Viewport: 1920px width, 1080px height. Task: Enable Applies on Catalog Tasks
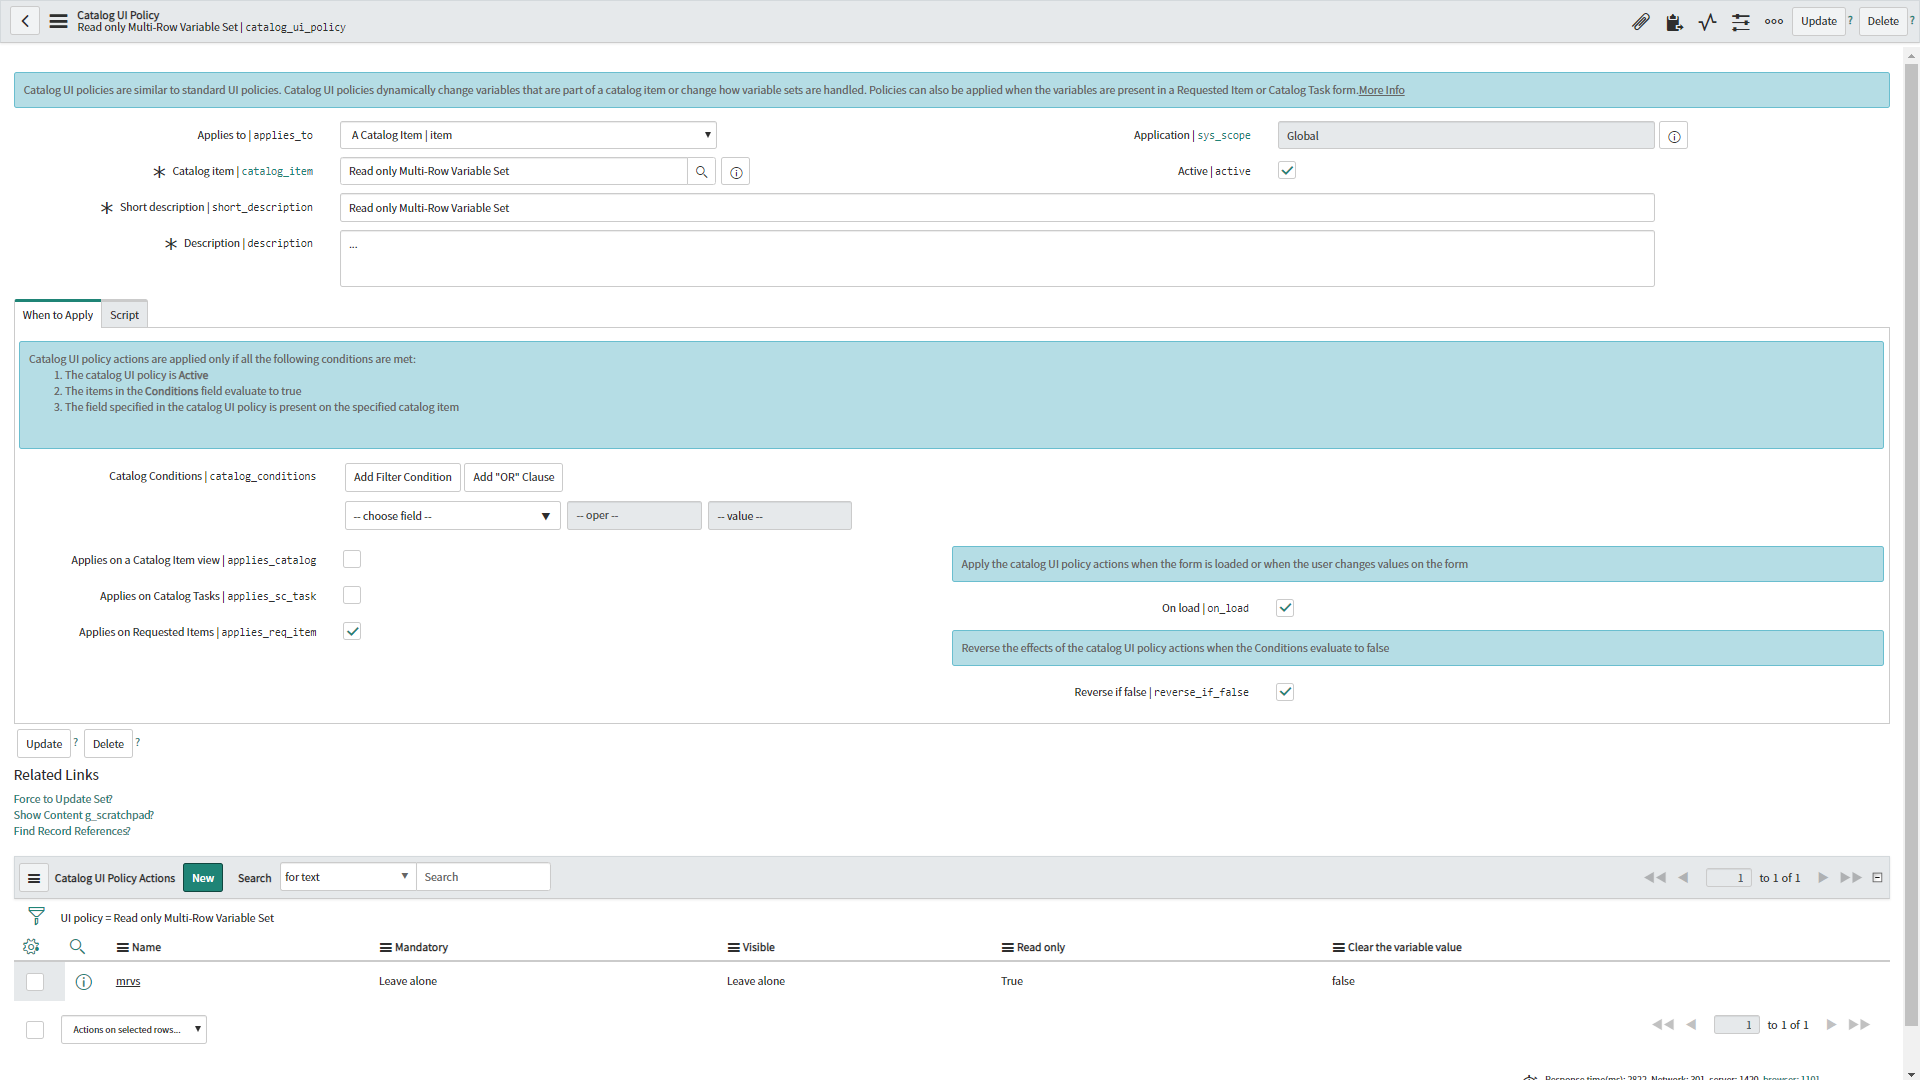pos(352,595)
